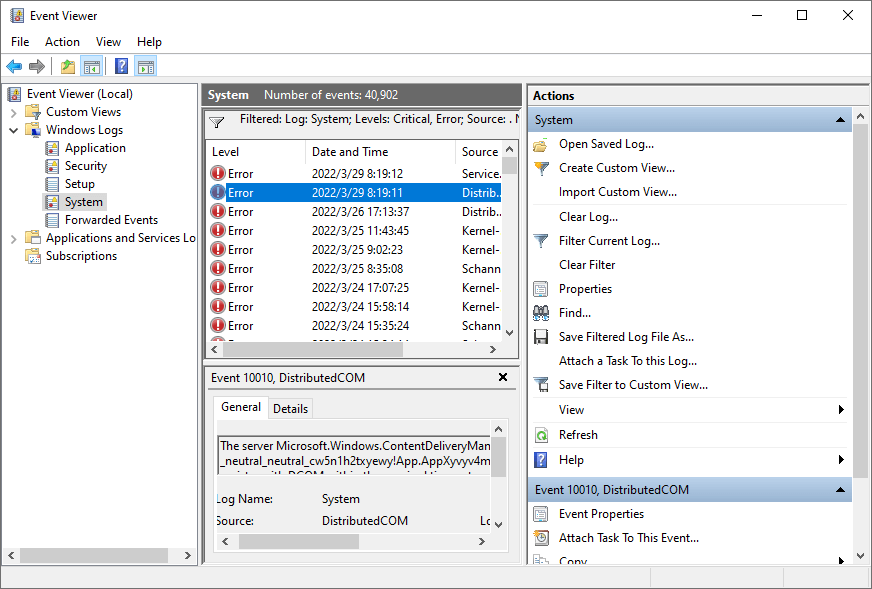This screenshot has height=589, width=872.
Task: Switch to the Details tab
Action: [290, 408]
